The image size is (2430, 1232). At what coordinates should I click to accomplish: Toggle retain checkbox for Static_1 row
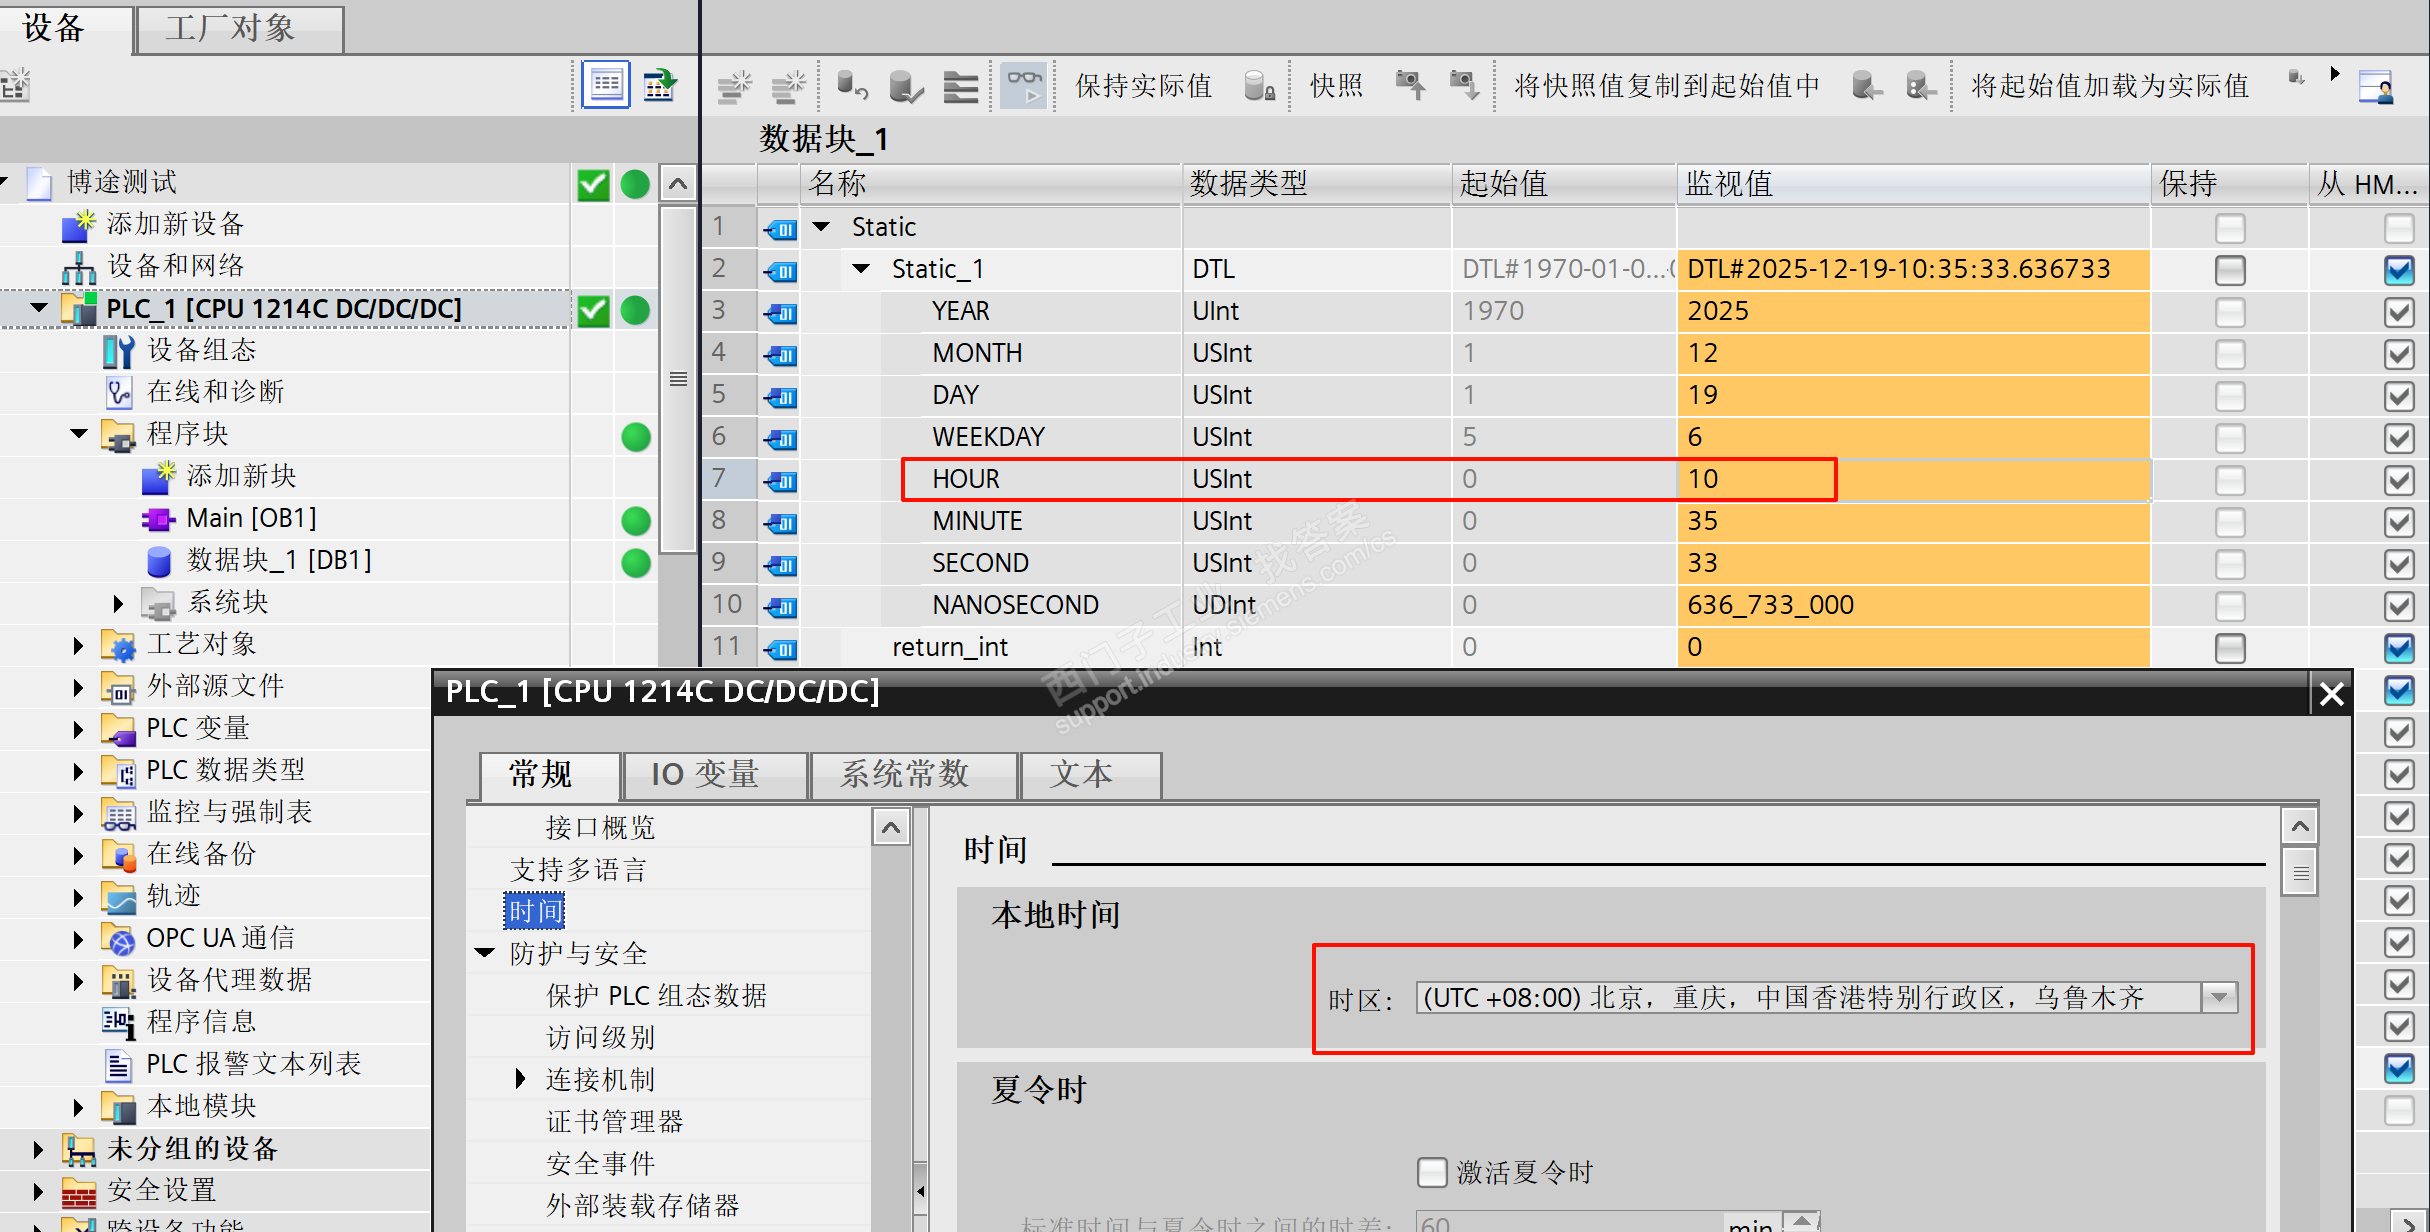(2229, 270)
